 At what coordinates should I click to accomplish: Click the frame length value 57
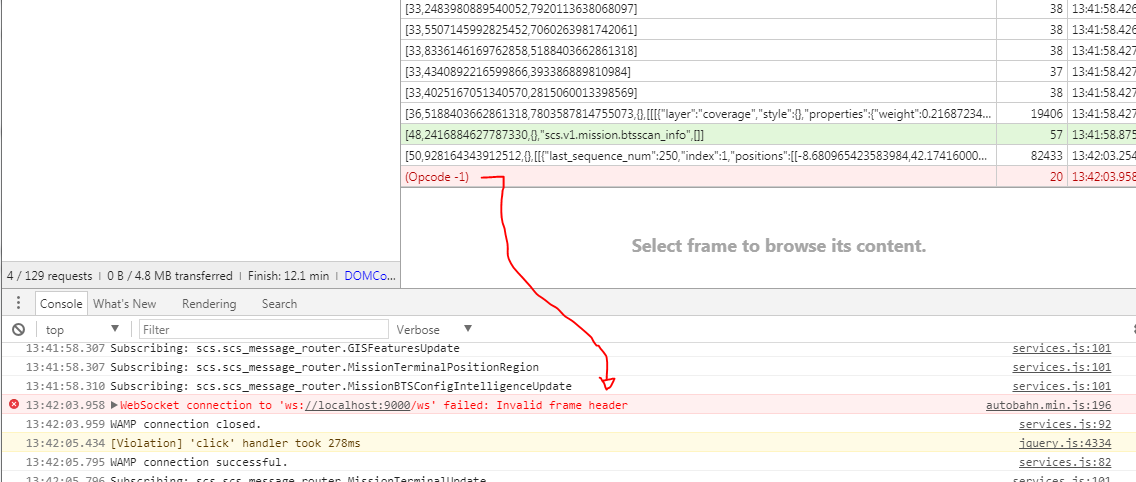[1056, 135]
